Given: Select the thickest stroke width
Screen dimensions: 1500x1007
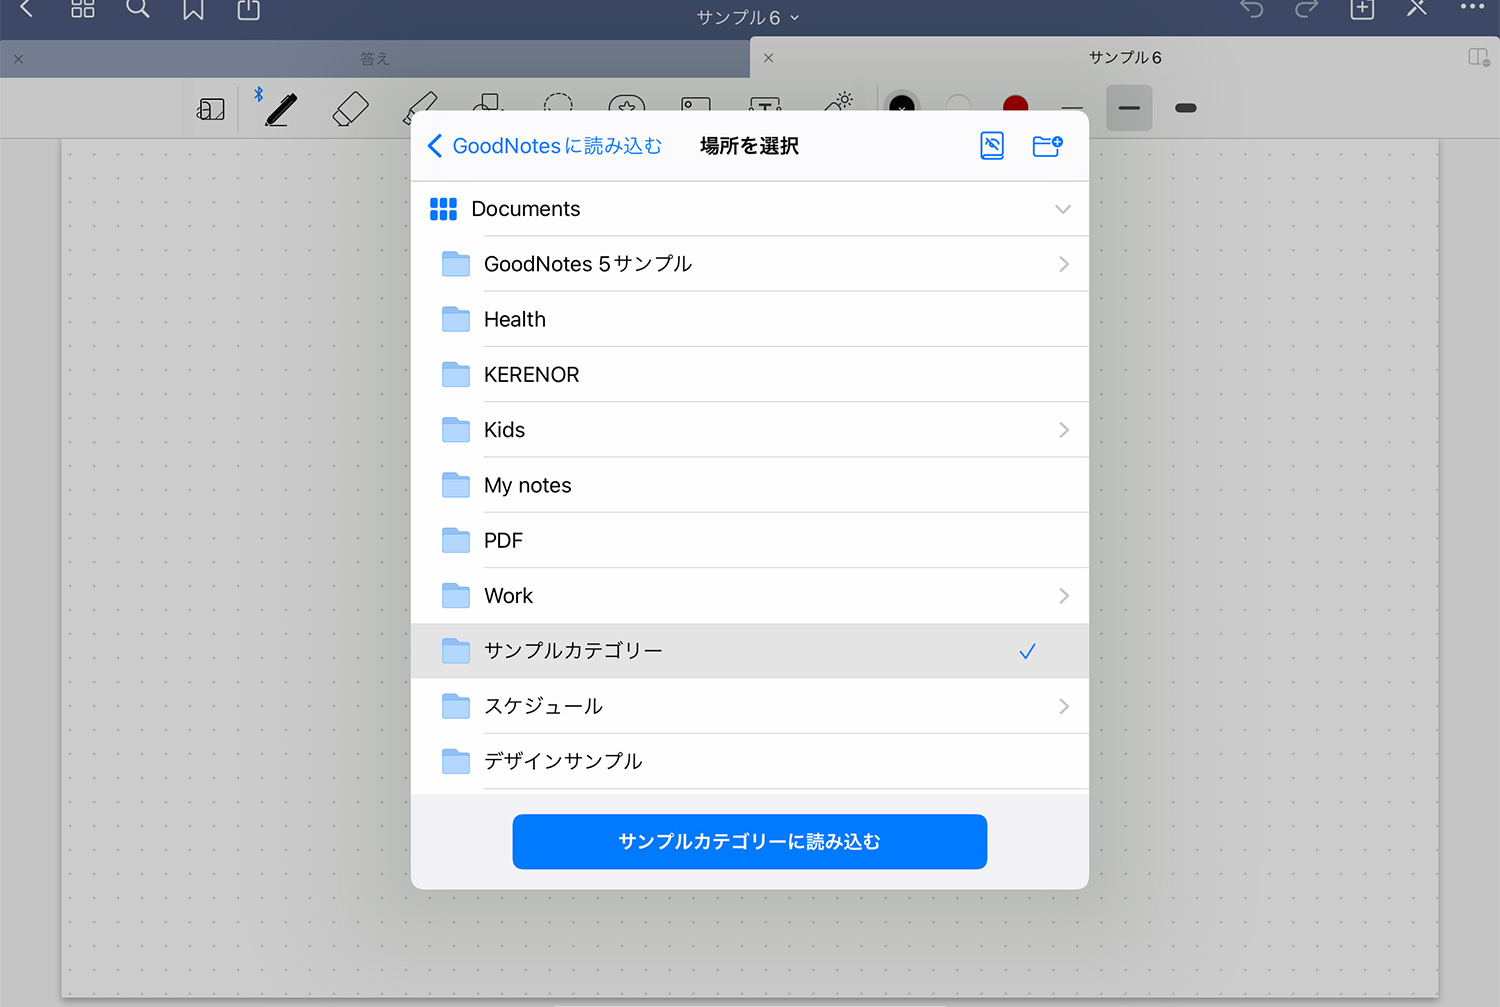Looking at the screenshot, I should pos(1186,108).
